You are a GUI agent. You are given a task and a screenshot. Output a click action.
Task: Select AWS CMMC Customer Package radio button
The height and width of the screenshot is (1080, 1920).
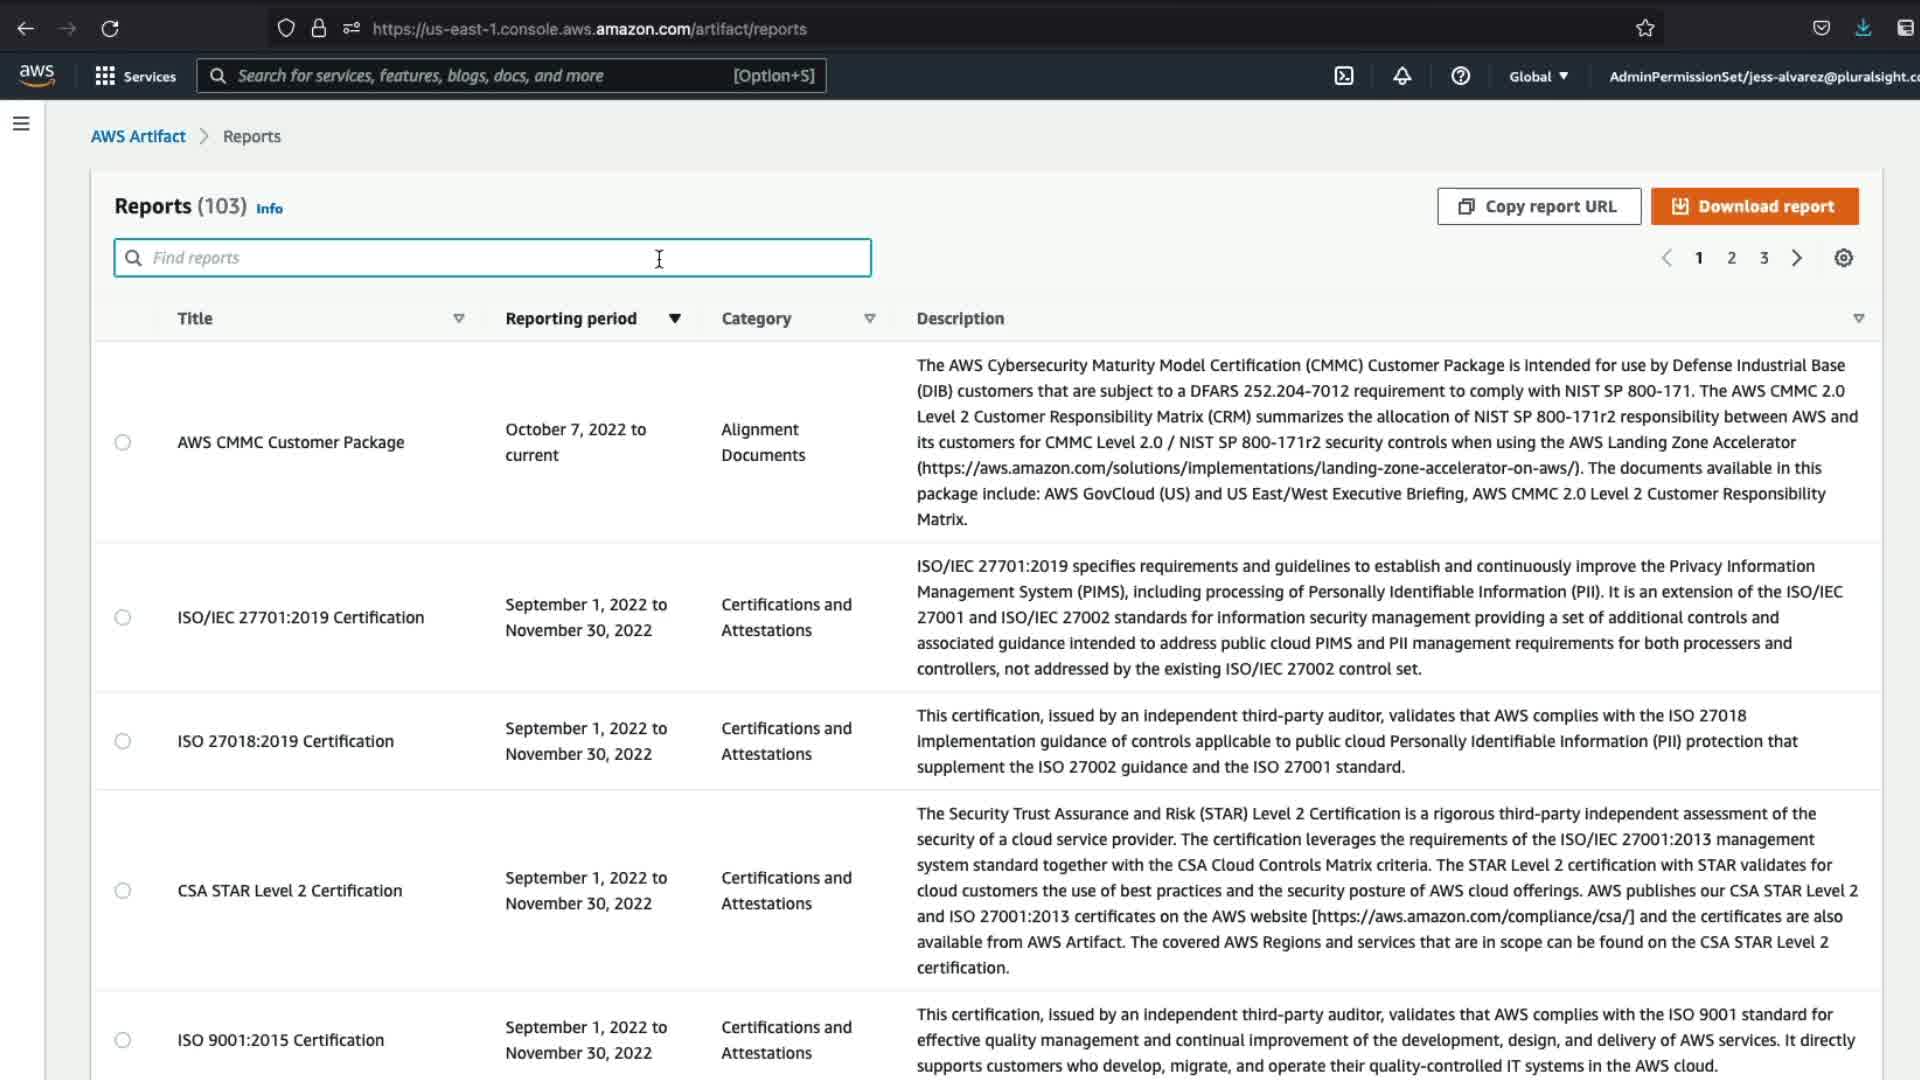(122, 442)
